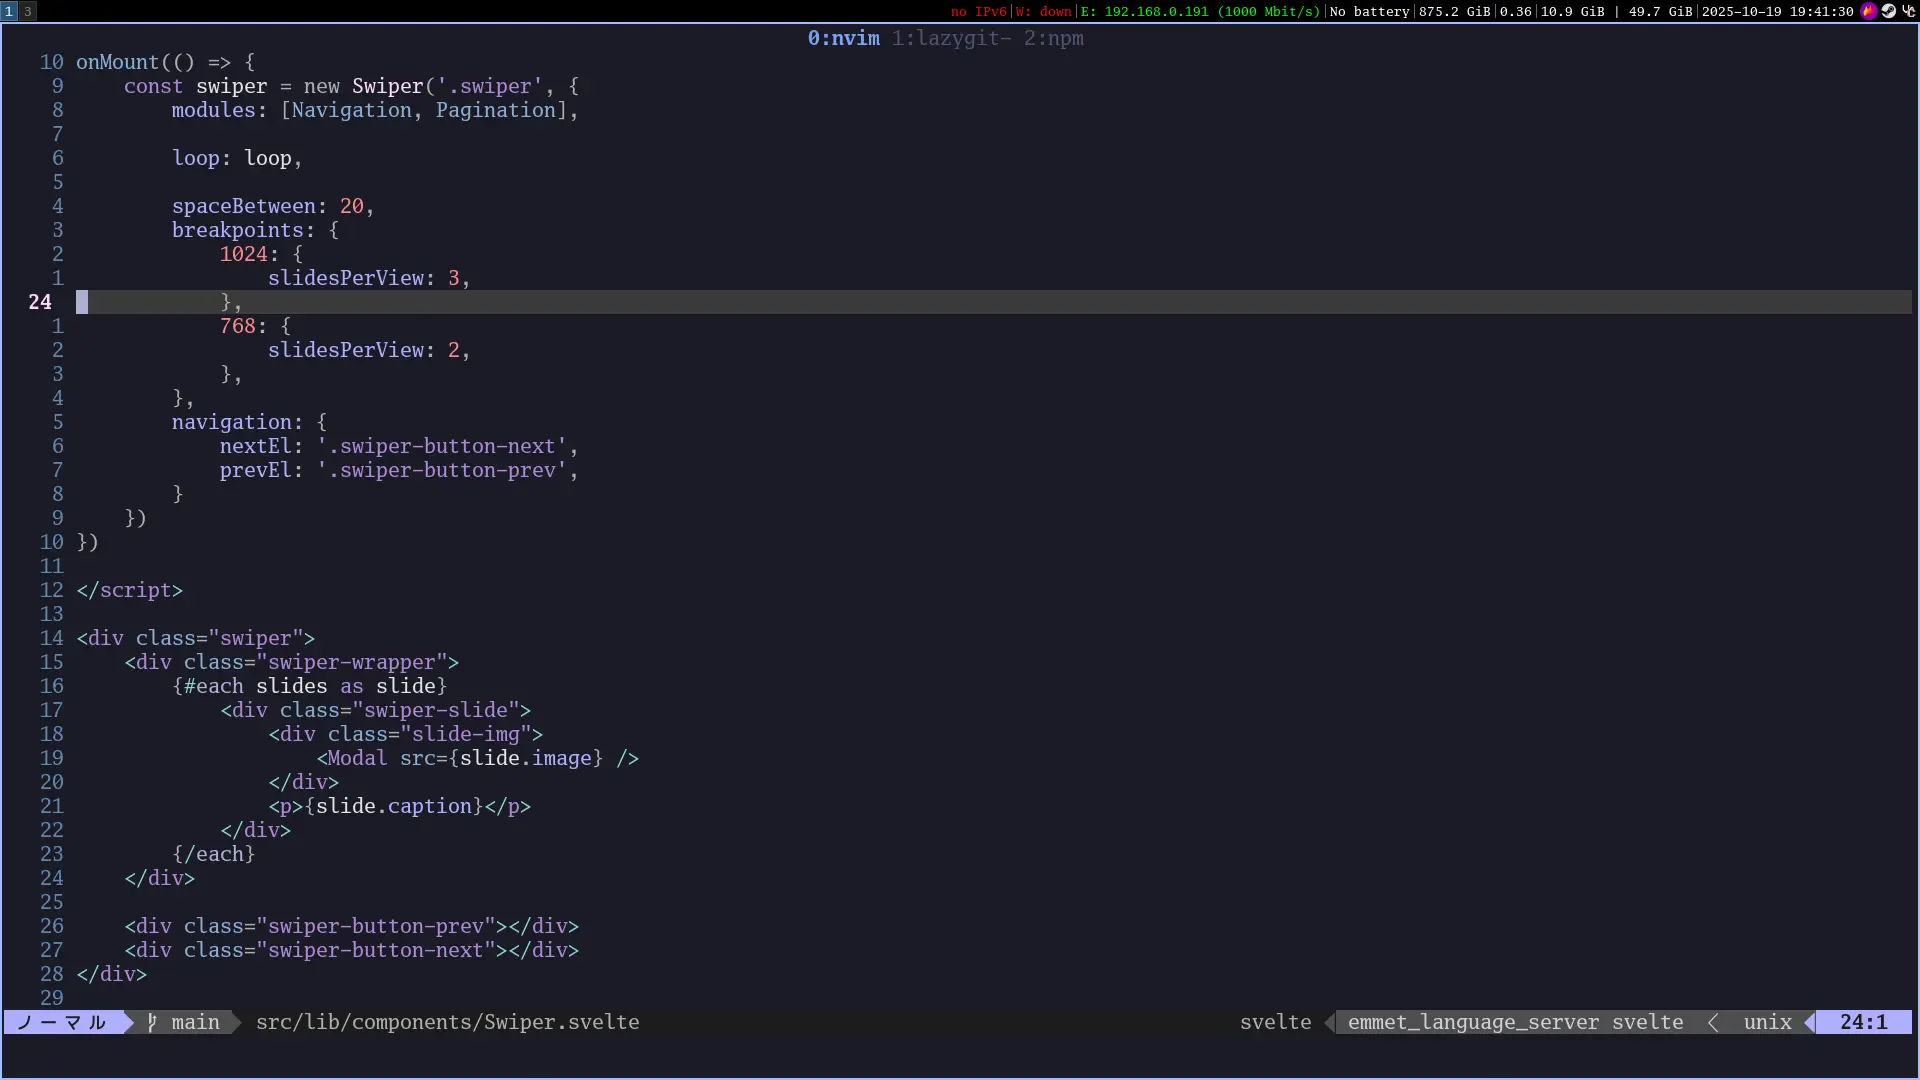Click the git branch icon beside main
Image resolution: width=1920 pixels, height=1080 pixels.
[152, 1022]
